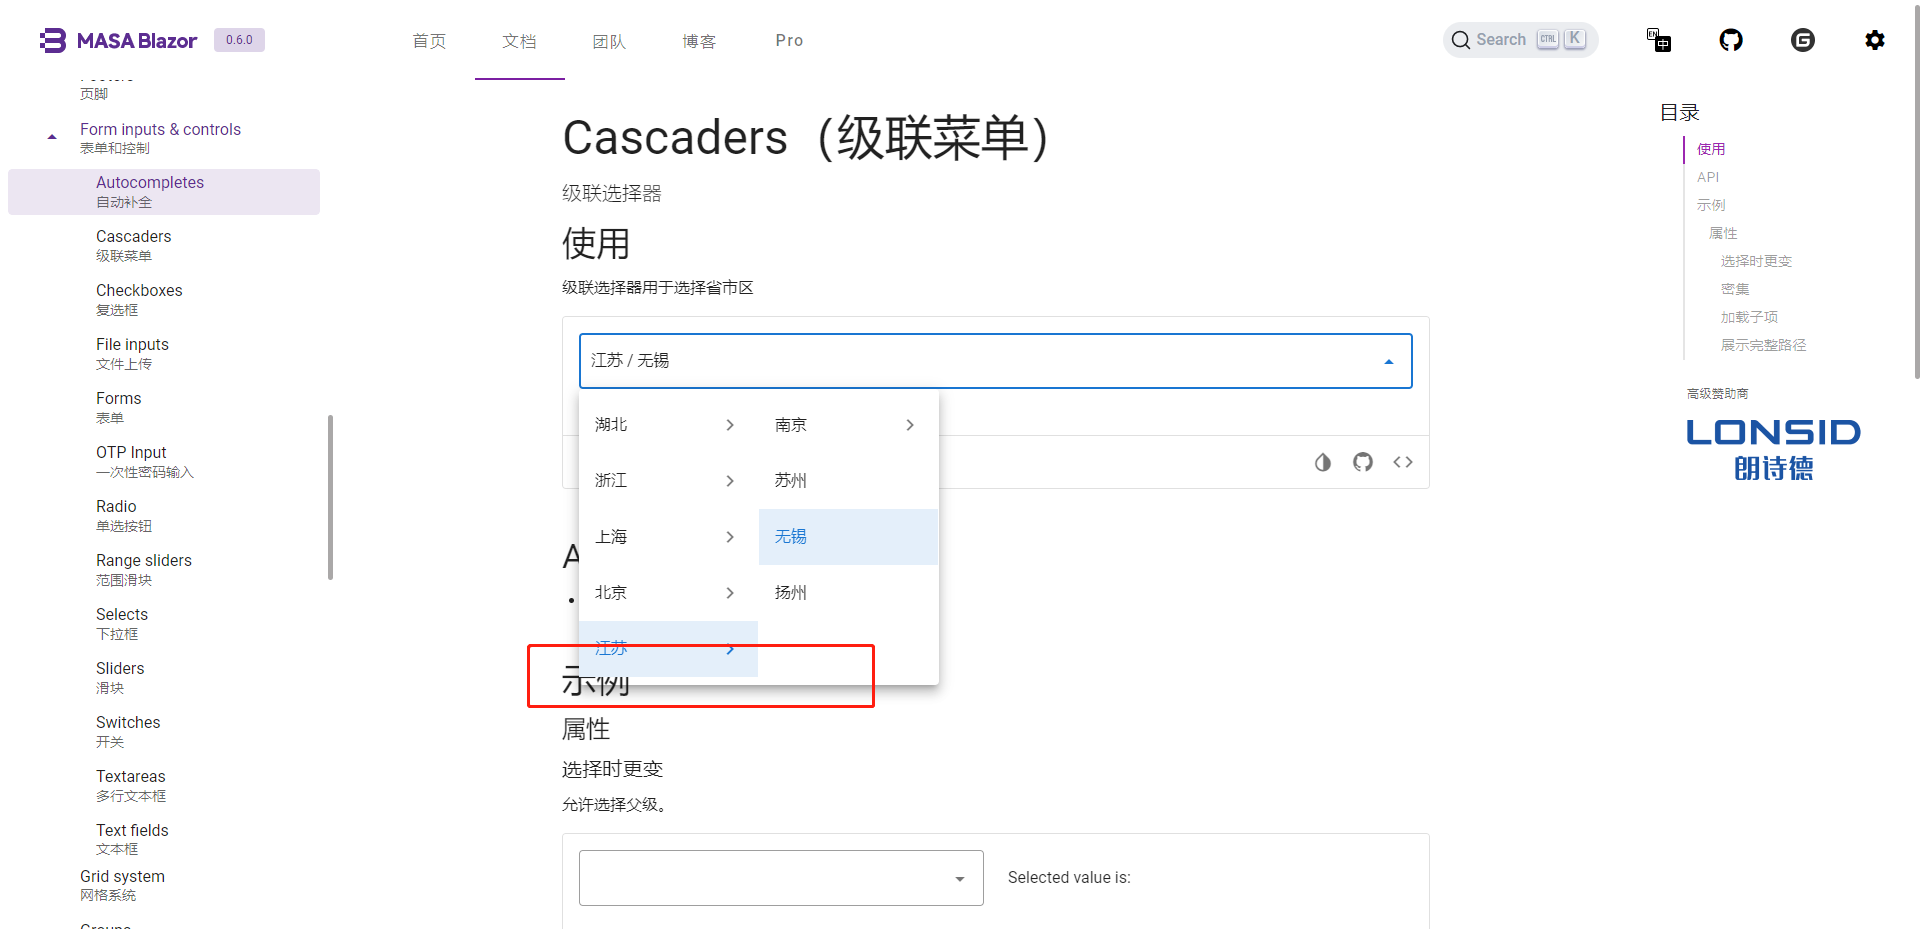Switch to the 博客 tab

tap(699, 40)
